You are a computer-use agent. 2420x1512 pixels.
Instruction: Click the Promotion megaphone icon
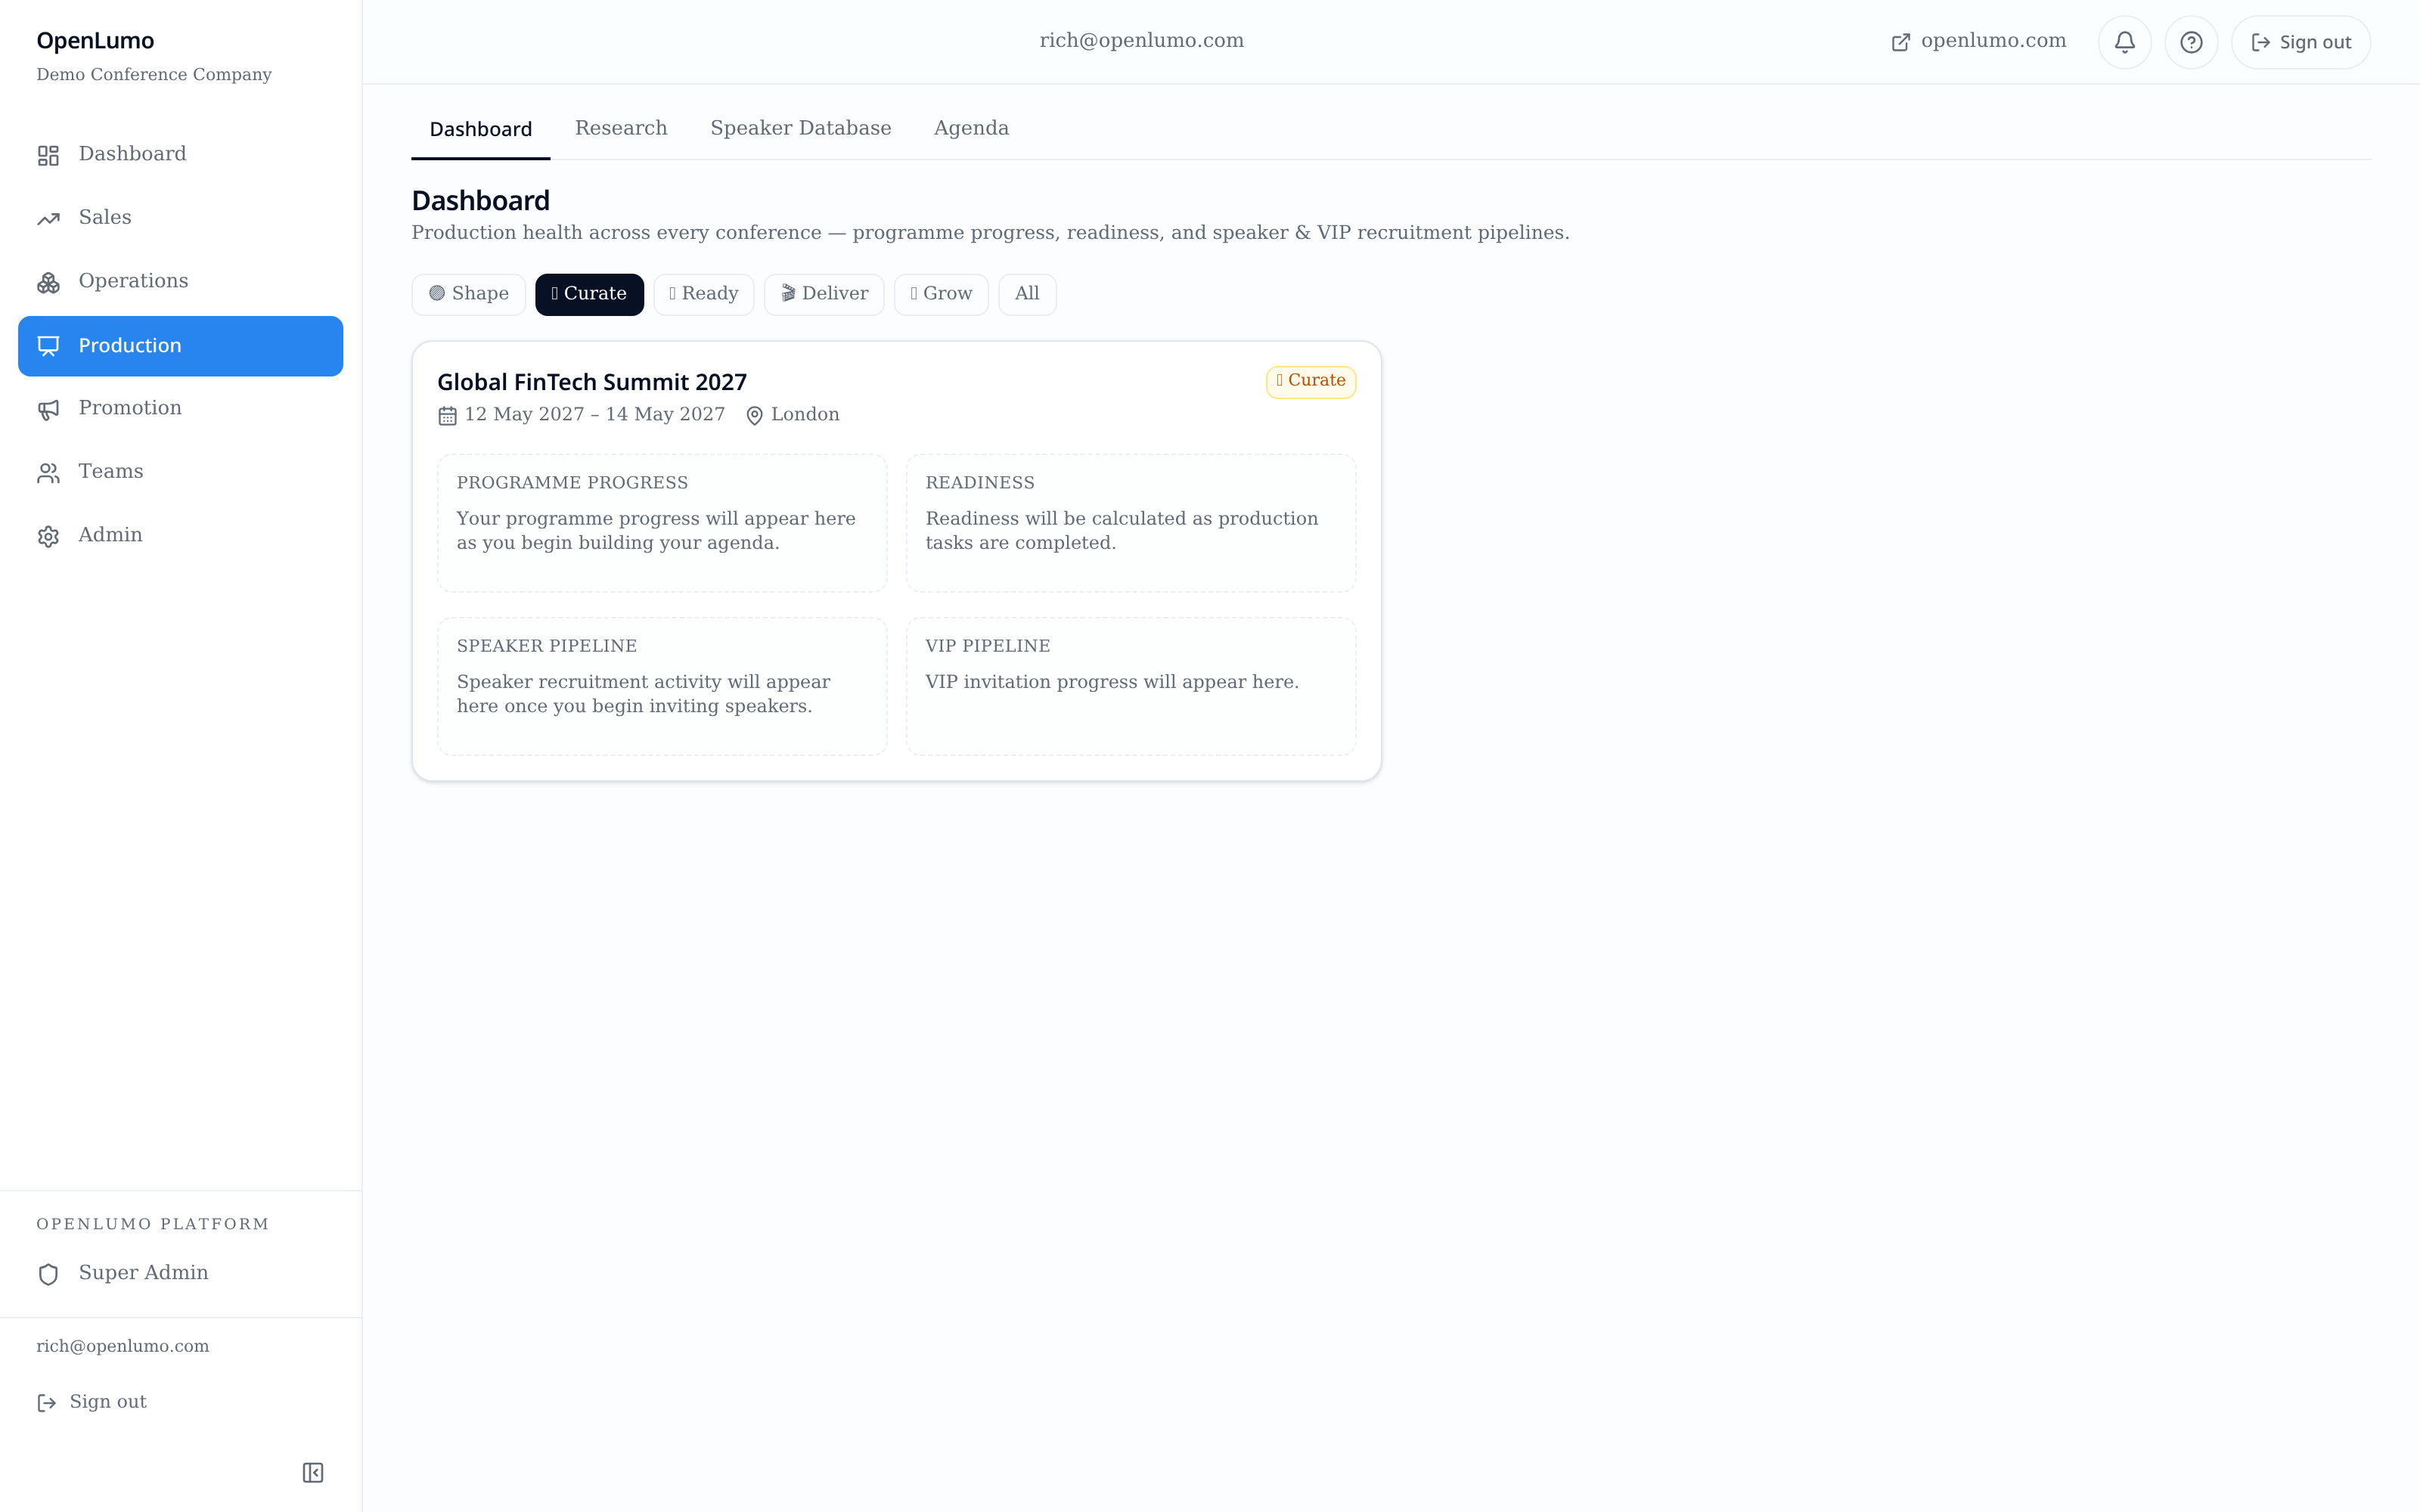pos(48,409)
